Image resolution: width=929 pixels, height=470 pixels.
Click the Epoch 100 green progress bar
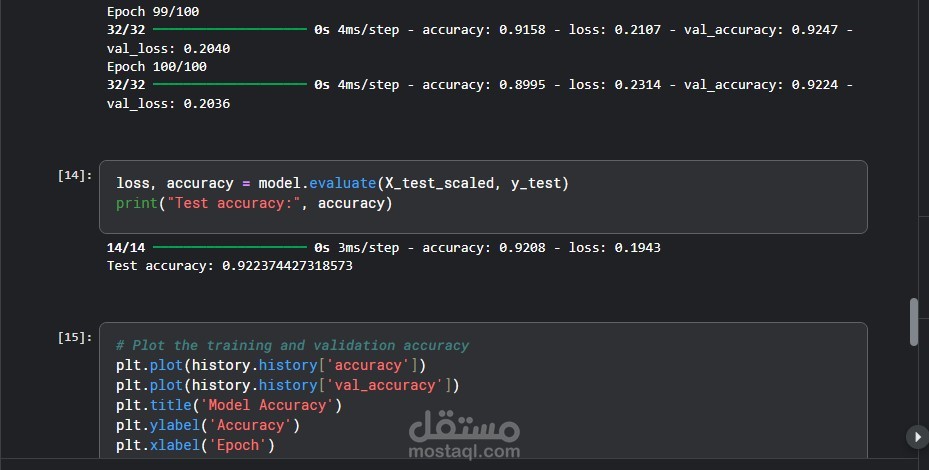(230, 84)
